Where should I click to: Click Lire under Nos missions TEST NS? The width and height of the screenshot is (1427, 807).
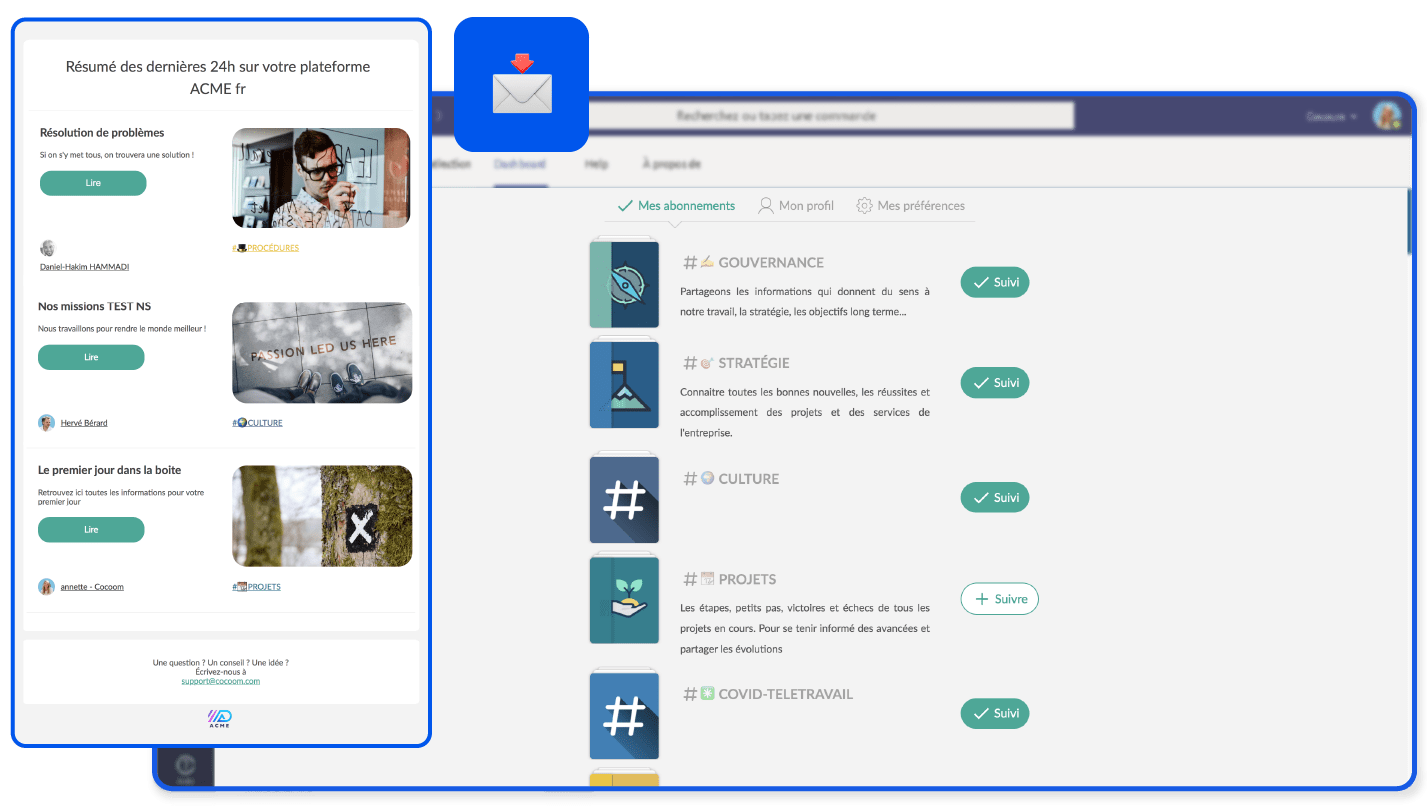tap(91, 357)
